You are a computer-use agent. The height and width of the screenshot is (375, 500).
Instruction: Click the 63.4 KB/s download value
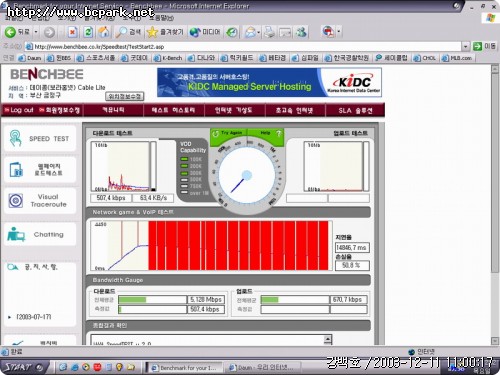tap(153, 198)
